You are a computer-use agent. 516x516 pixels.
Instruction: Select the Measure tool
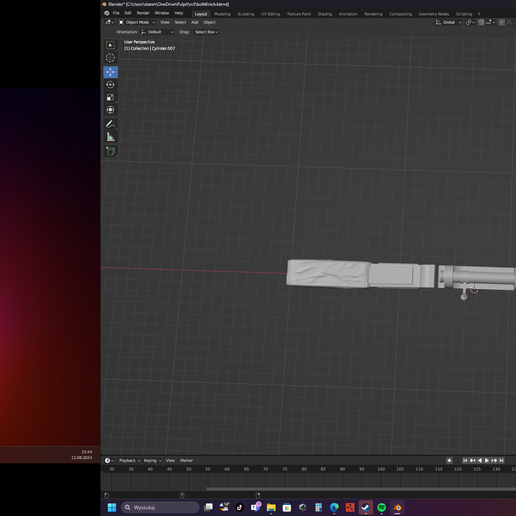click(110, 137)
